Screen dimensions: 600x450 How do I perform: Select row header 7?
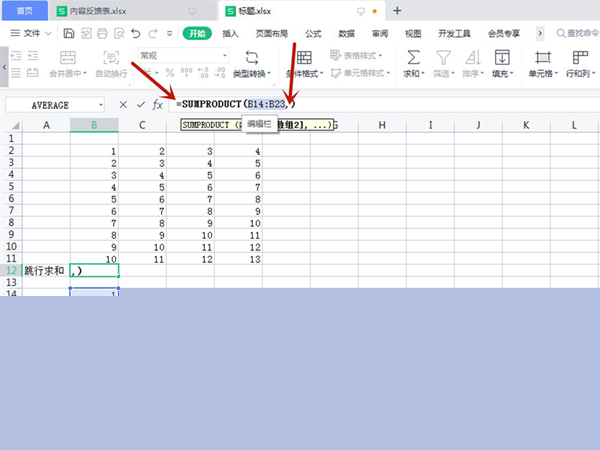click(x=11, y=210)
